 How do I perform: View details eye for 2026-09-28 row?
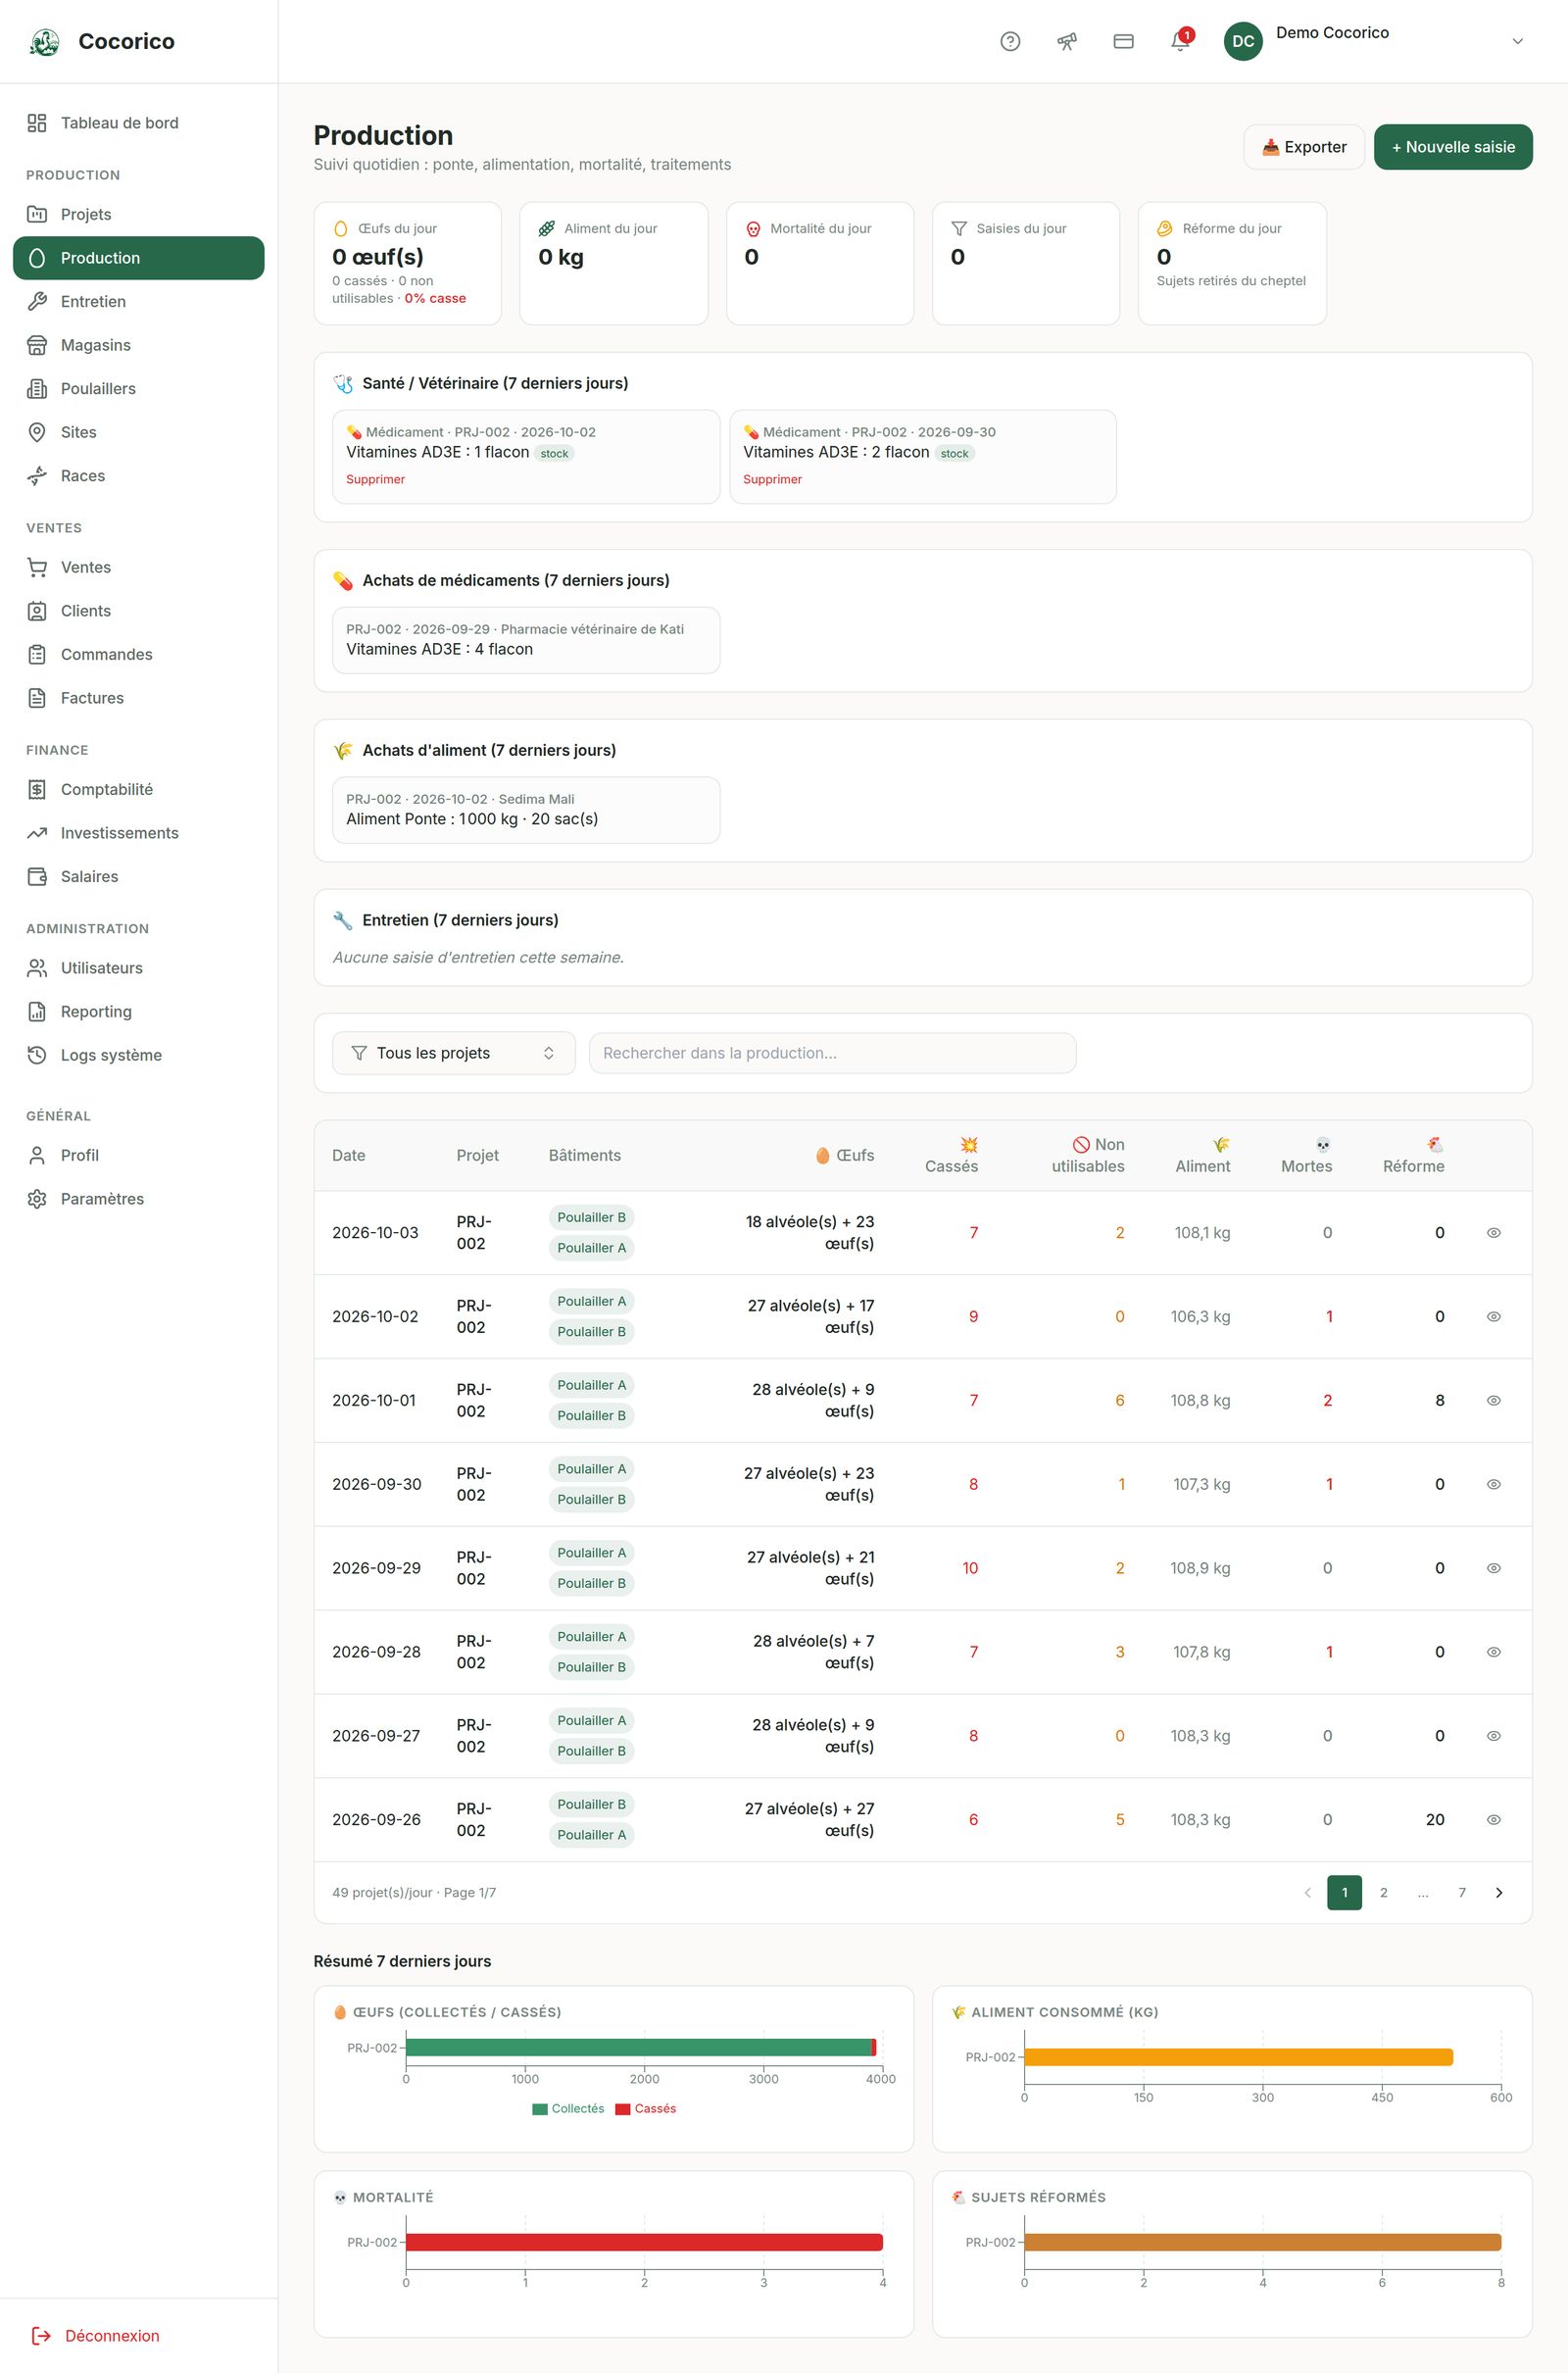coord(1493,1652)
